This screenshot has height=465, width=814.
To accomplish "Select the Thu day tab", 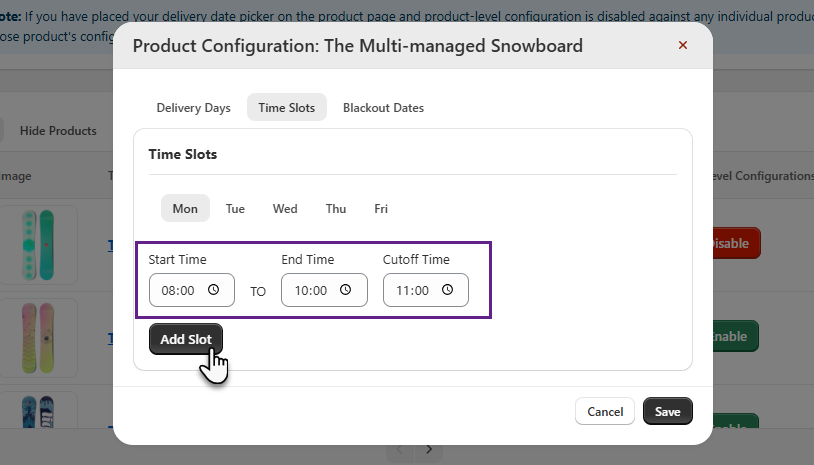I will (x=335, y=209).
